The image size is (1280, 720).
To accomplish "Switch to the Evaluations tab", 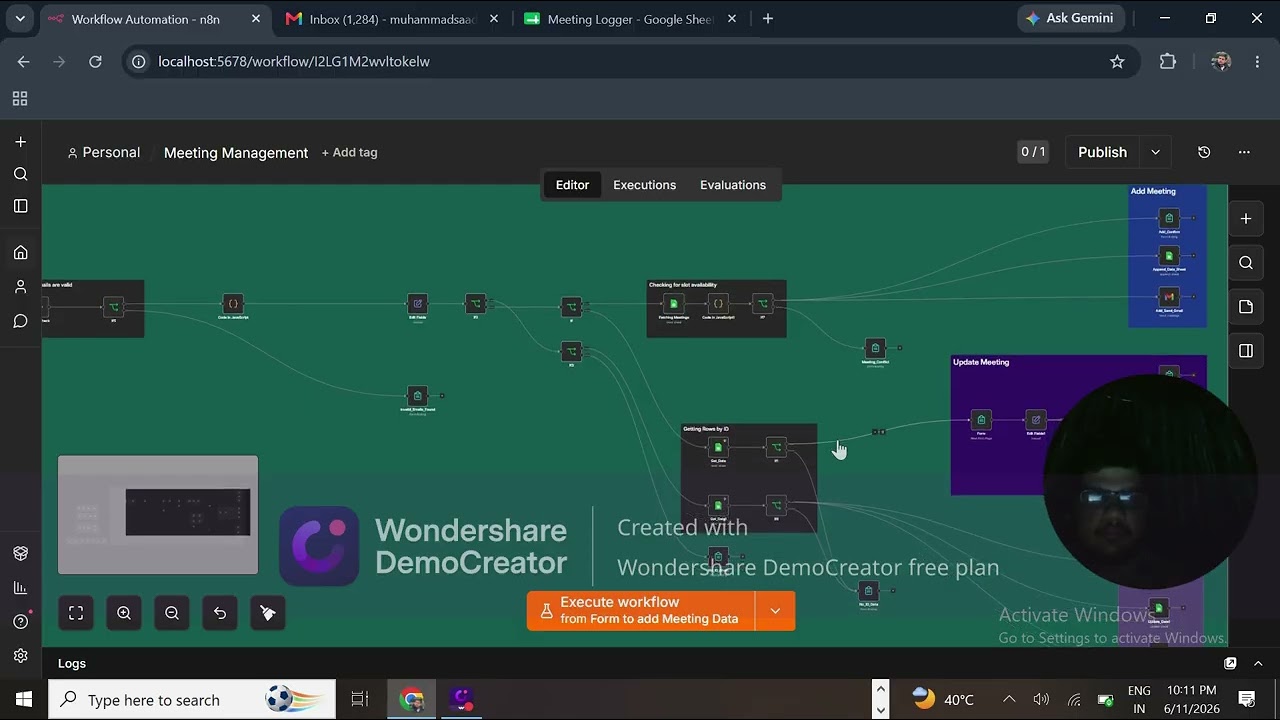I will [x=733, y=185].
